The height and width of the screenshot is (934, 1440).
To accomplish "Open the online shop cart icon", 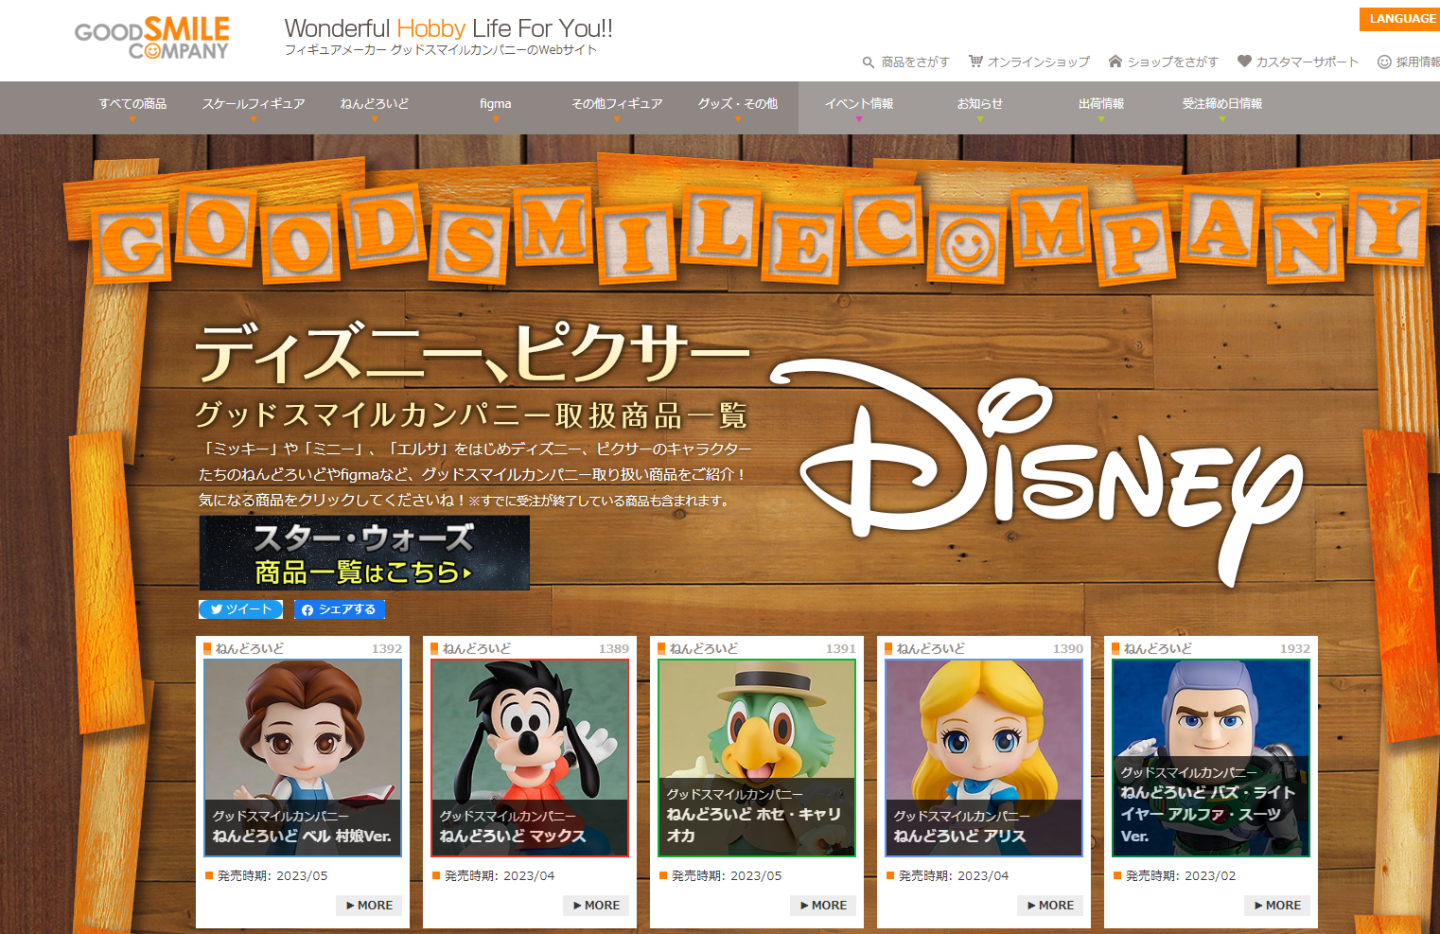I will (975, 61).
